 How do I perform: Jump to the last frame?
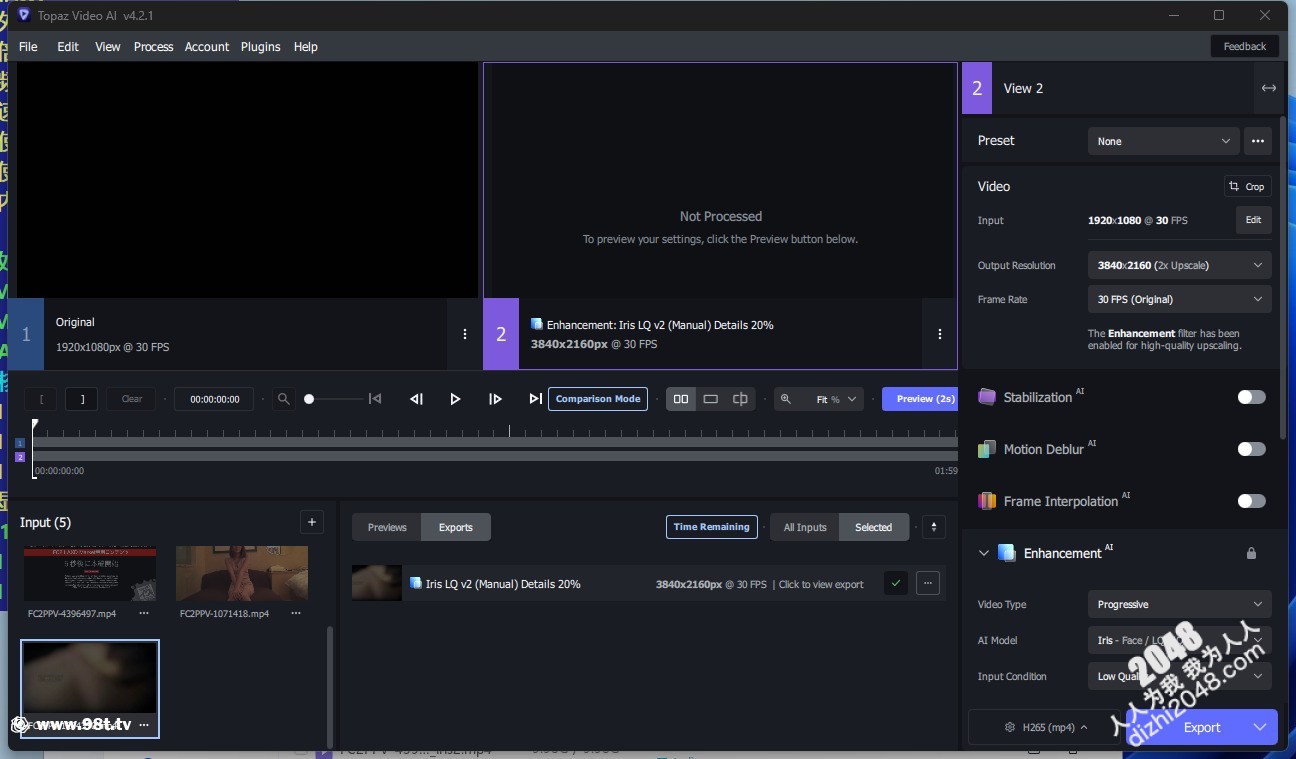tap(535, 399)
